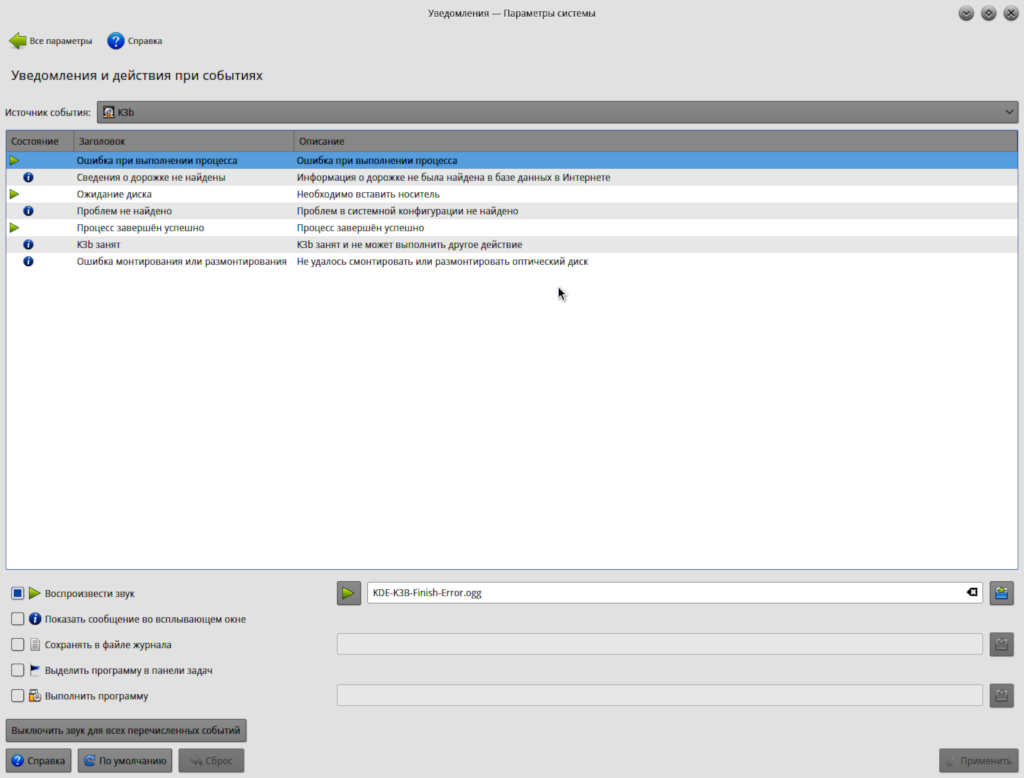Minimize the Параметры системы window
Viewport: 1024px width, 778px height.
coord(966,13)
